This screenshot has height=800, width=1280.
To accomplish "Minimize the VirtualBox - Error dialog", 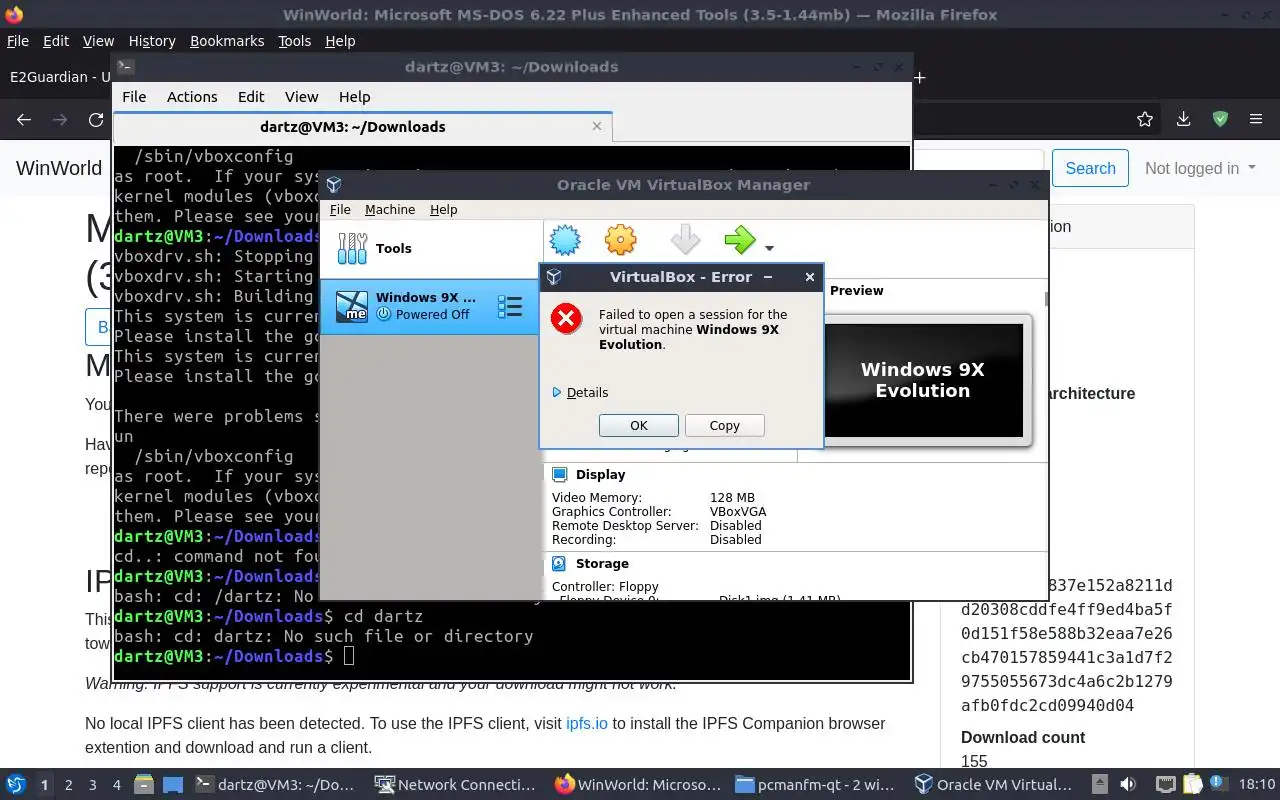I will click(768, 277).
